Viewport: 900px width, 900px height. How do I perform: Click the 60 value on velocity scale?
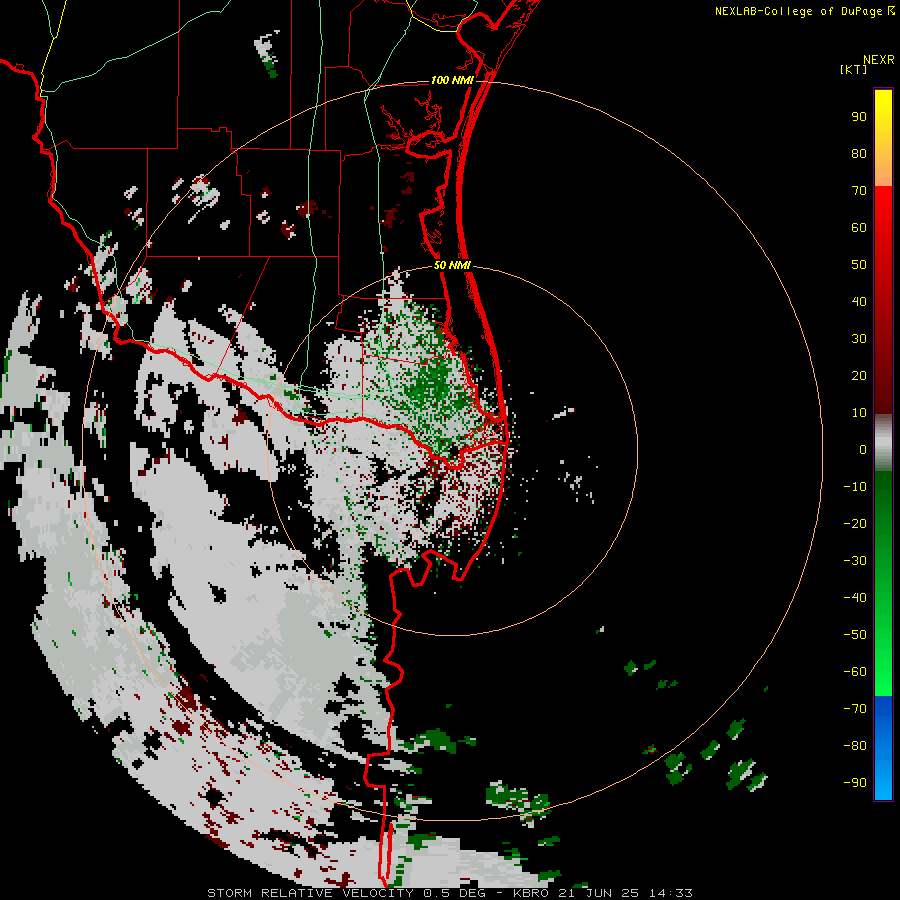tap(859, 228)
